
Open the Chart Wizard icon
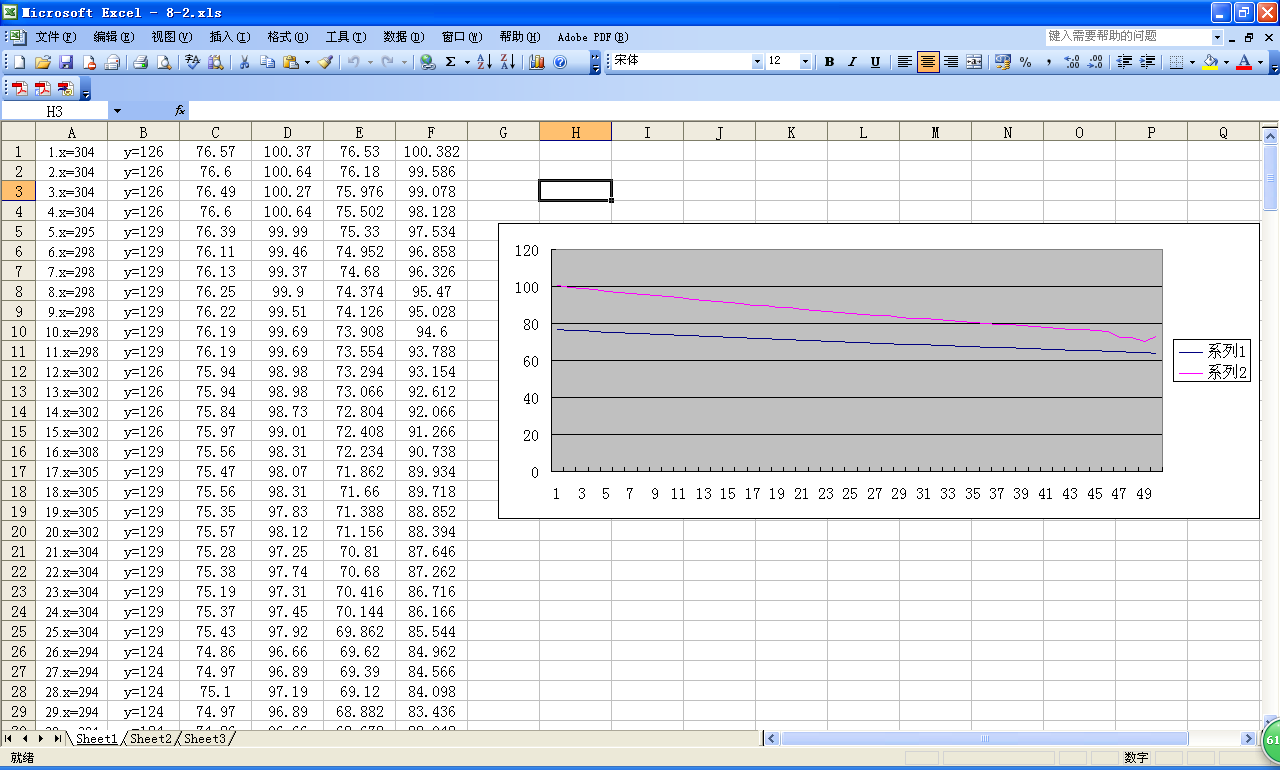point(537,62)
